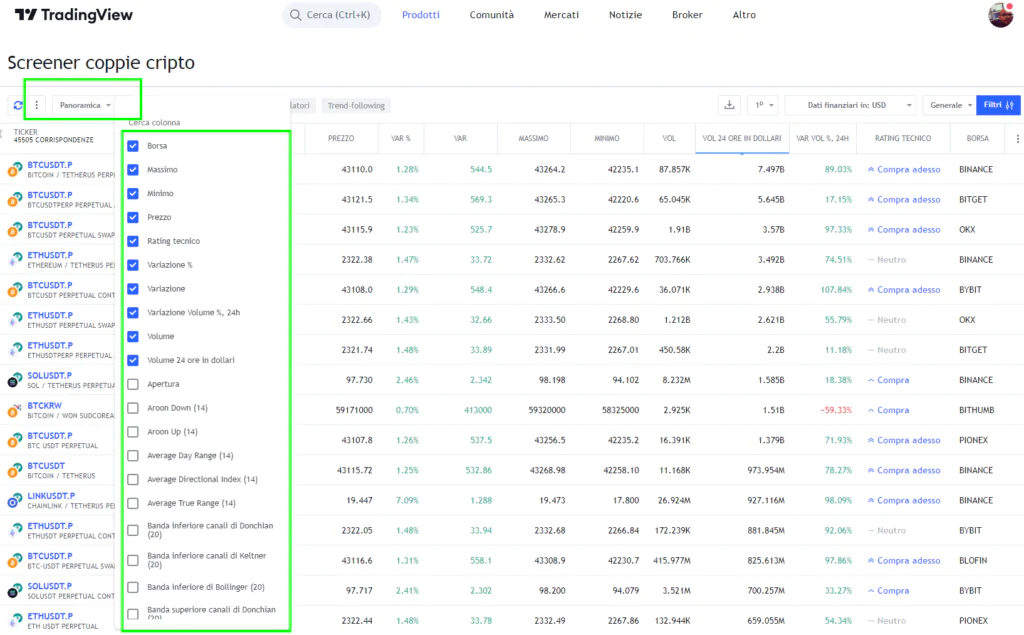Open the Broker menu

(x=687, y=15)
